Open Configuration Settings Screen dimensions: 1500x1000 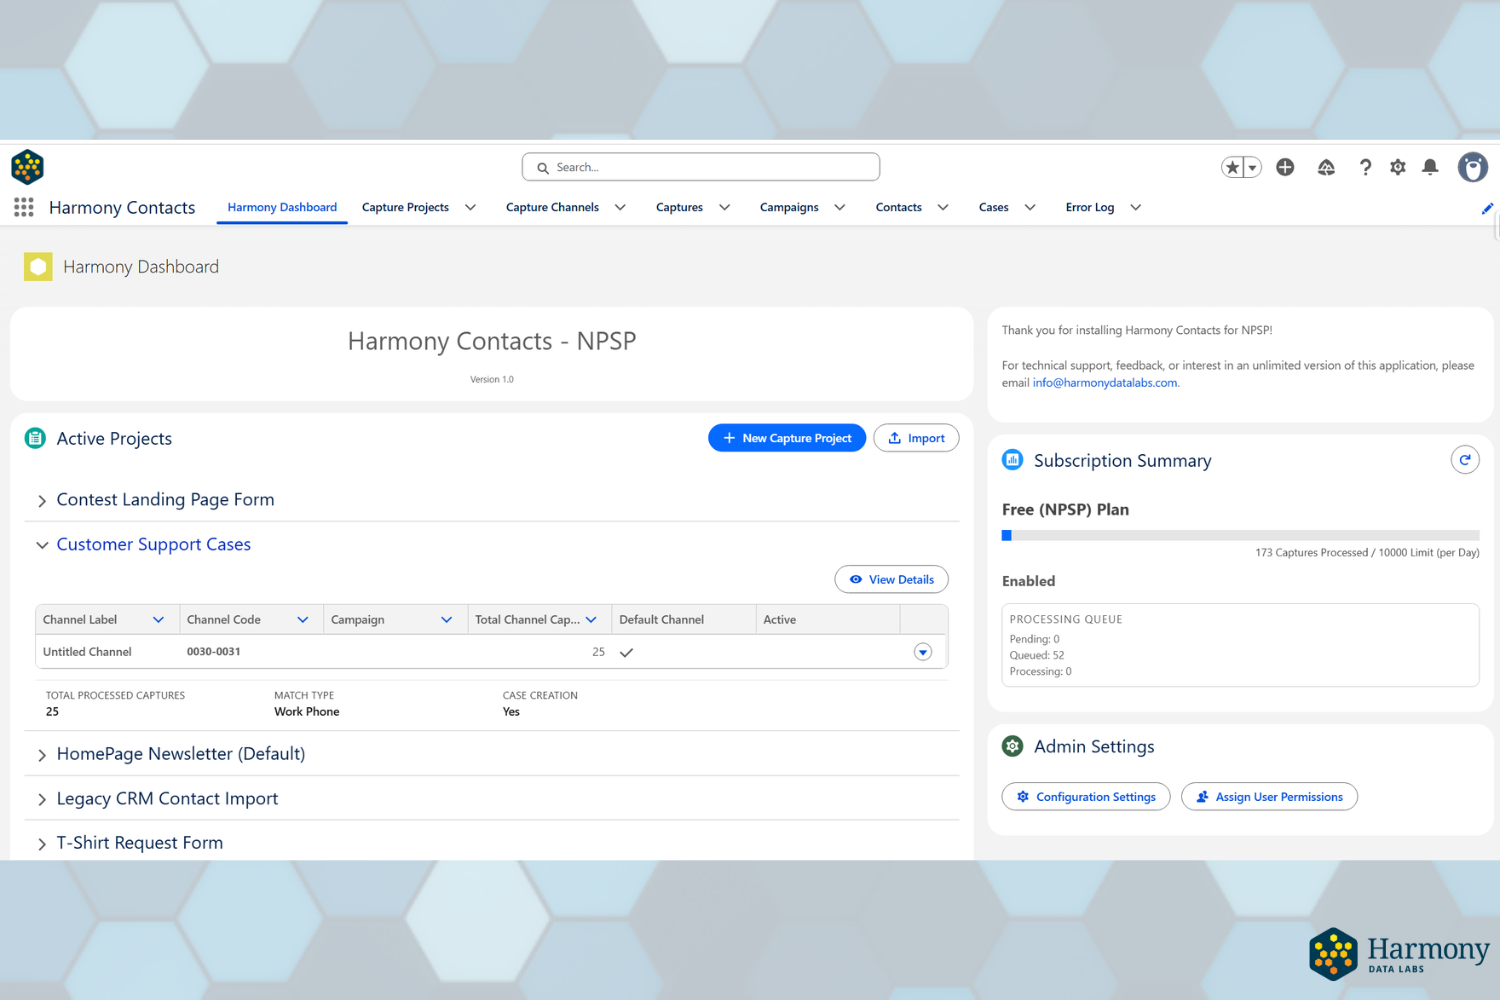(x=1086, y=796)
